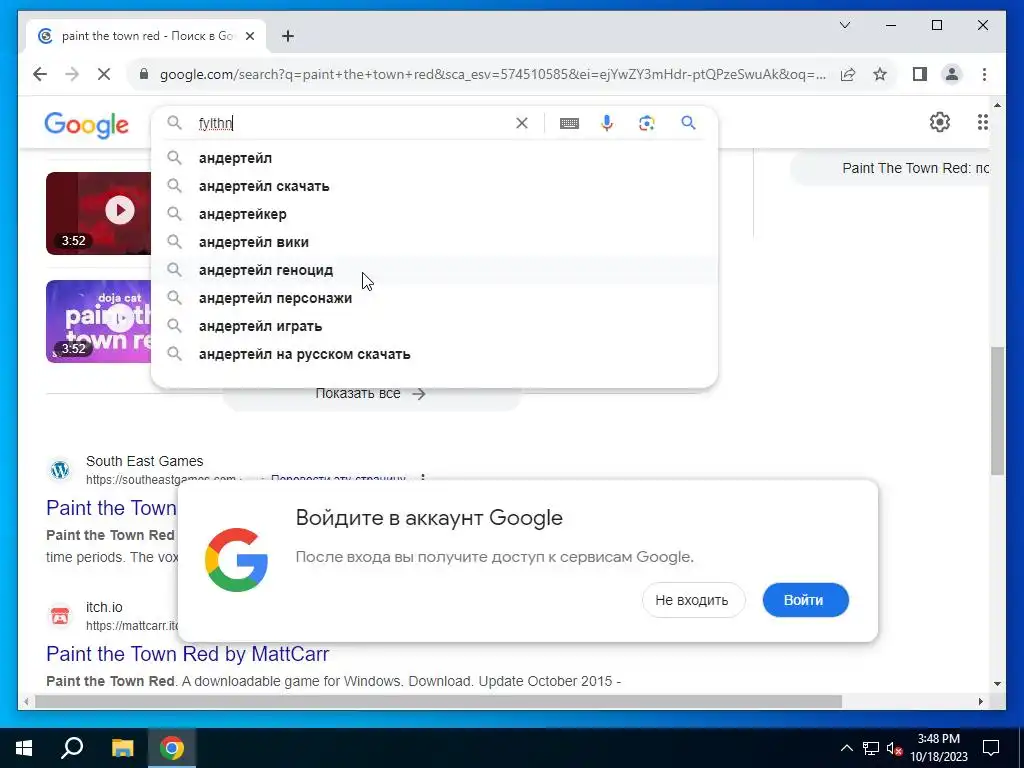
Task: Open a new tab with the plus button
Action: [288, 36]
